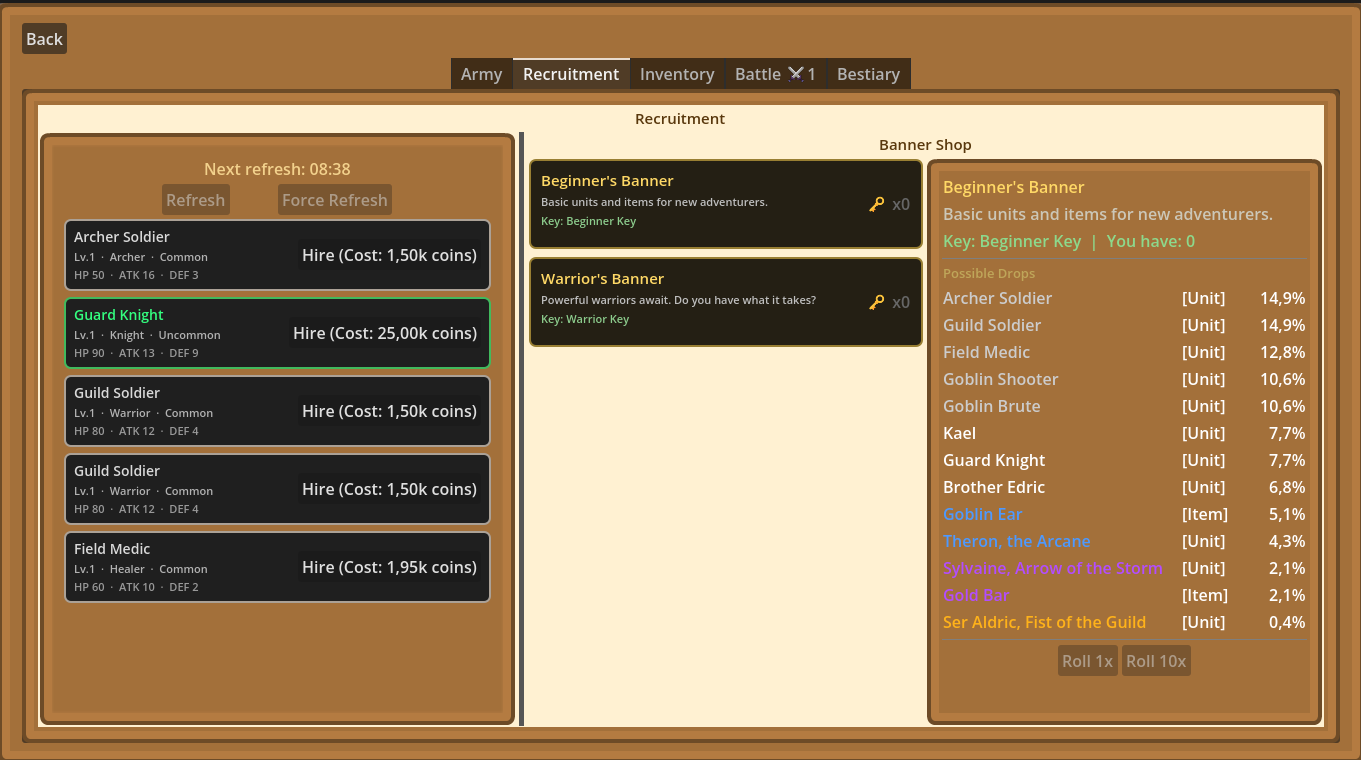
Task: Click the key icon on Beginner's Banner
Action: pos(876,204)
